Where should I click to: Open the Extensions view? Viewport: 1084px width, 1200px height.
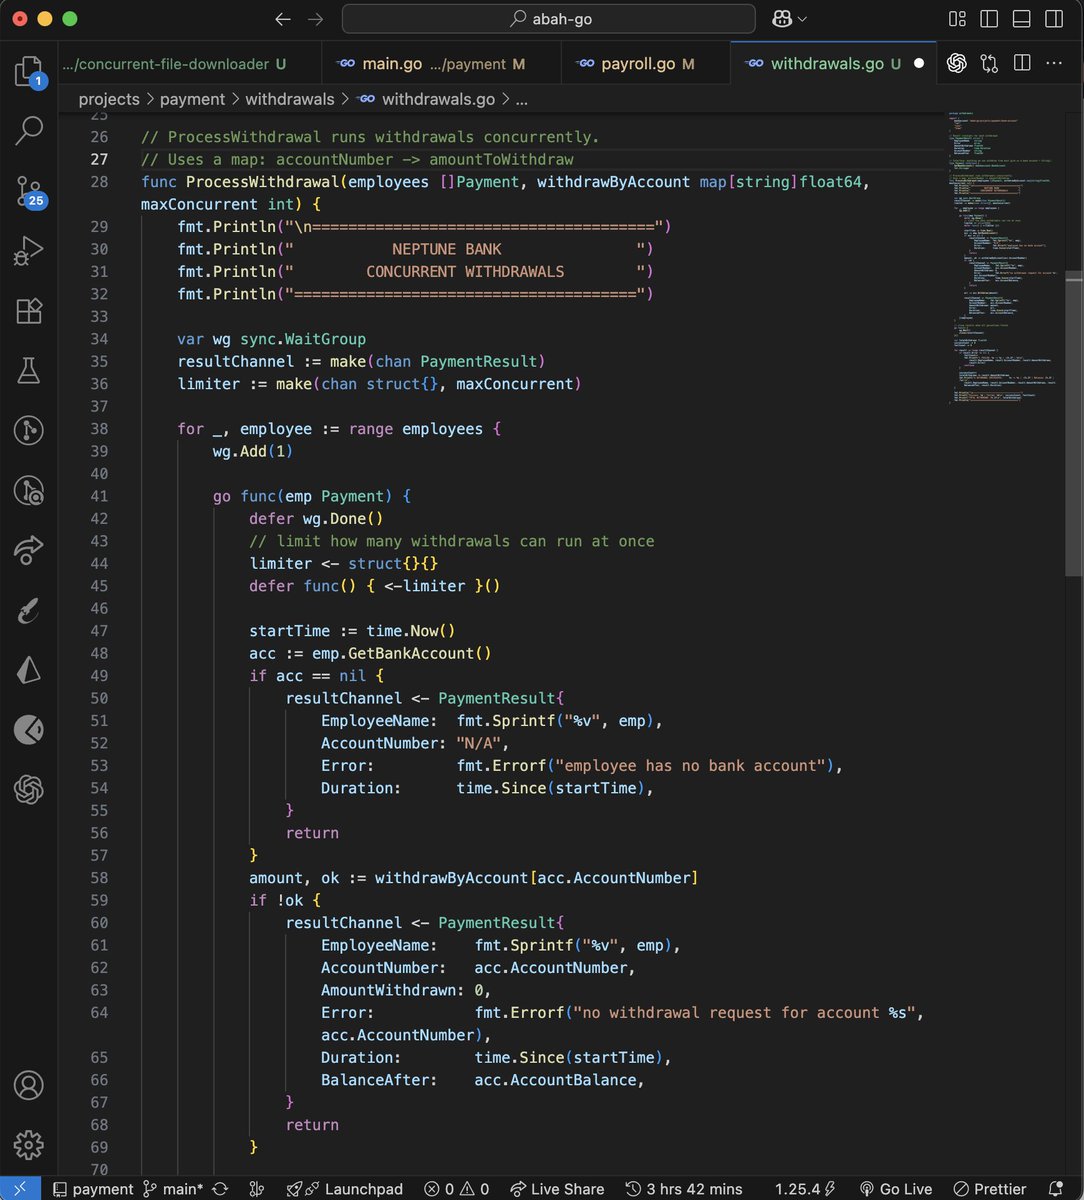pyautogui.click(x=29, y=311)
